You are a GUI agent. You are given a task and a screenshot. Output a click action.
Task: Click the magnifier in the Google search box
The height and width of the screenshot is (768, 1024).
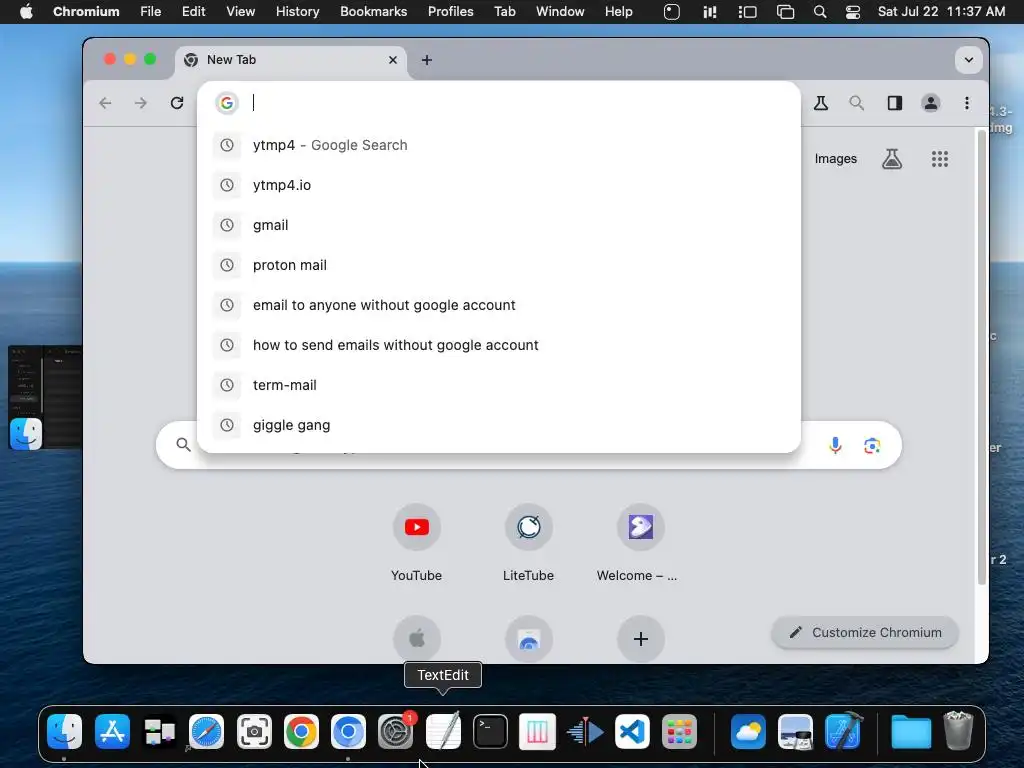(x=184, y=445)
